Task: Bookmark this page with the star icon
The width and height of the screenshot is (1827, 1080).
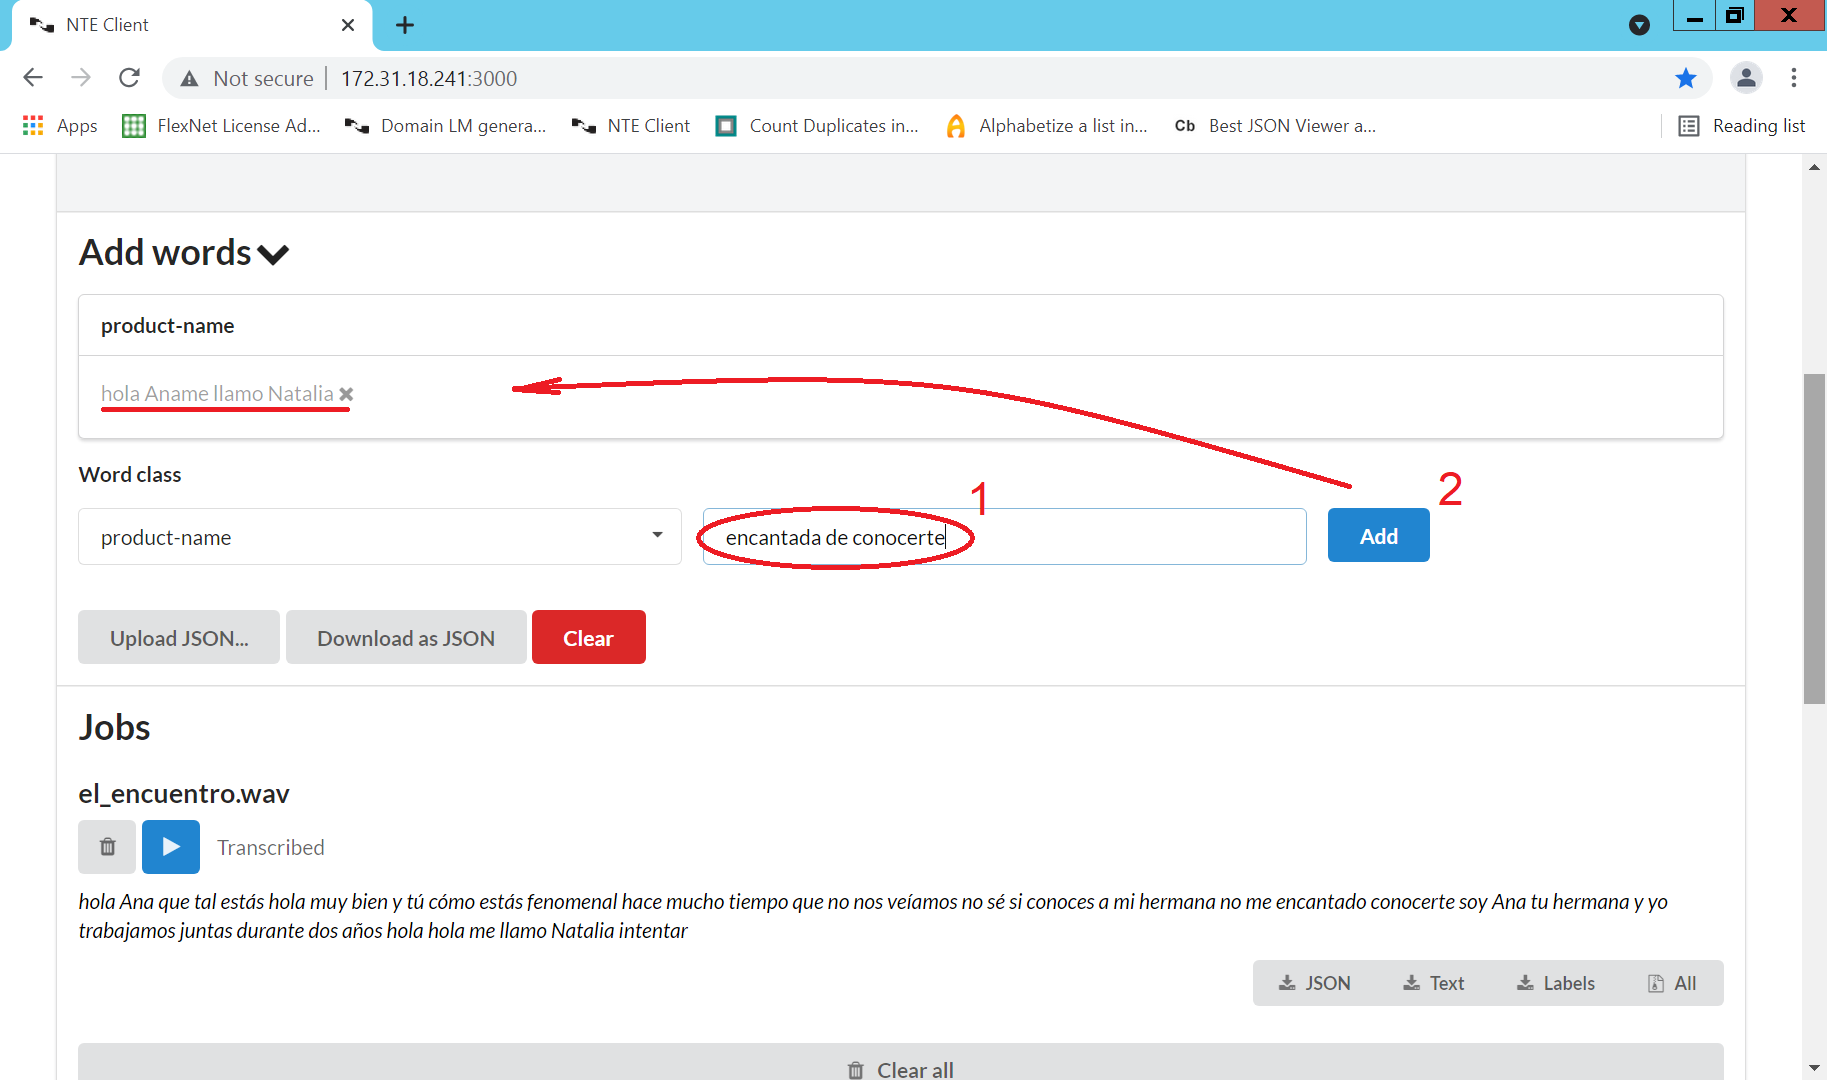Action: click(1686, 78)
